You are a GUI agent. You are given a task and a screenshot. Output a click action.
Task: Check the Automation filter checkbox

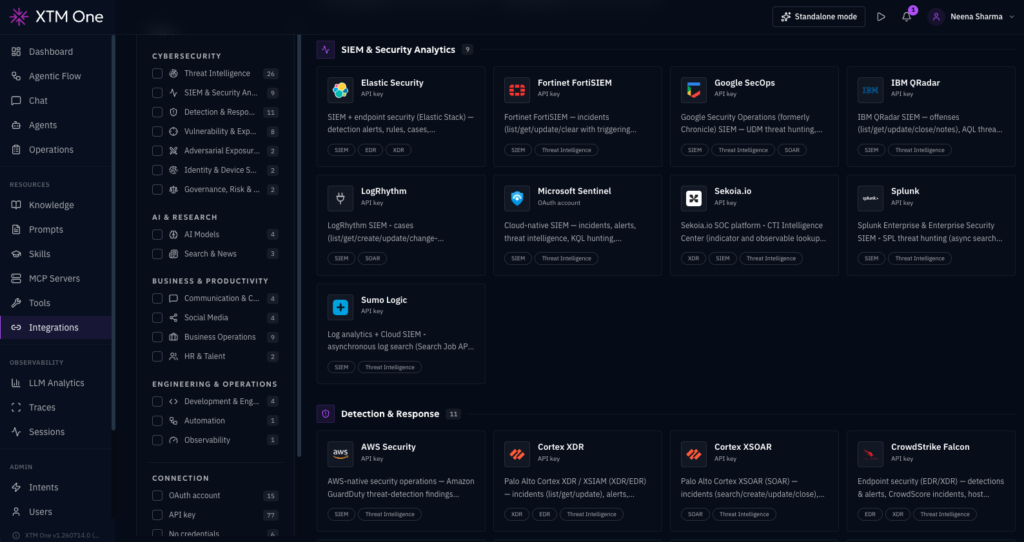(x=157, y=421)
